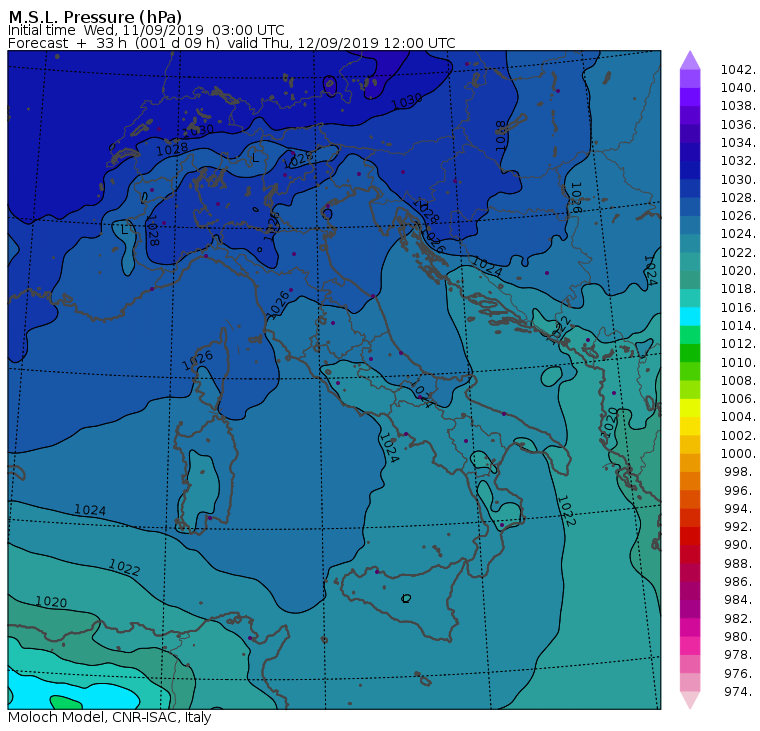The width and height of the screenshot is (760, 731).
Task: Click the "1028." legend label in the colorbar
Action: pos(738,198)
